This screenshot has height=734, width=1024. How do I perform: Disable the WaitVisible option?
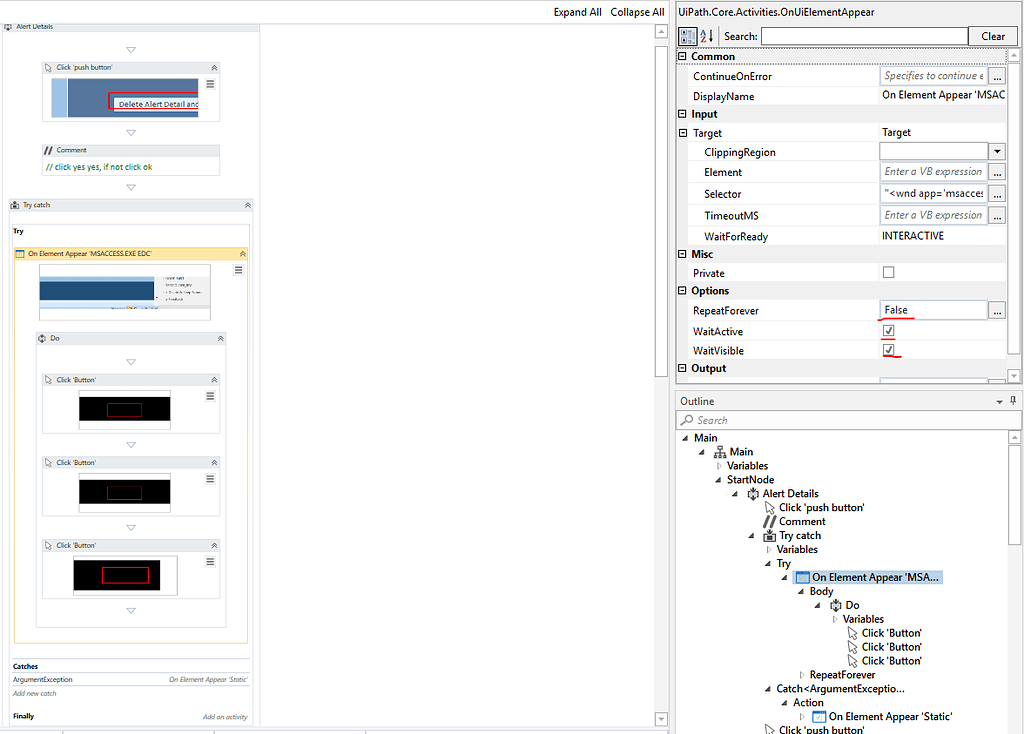pyautogui.click(x=887, y=350)
